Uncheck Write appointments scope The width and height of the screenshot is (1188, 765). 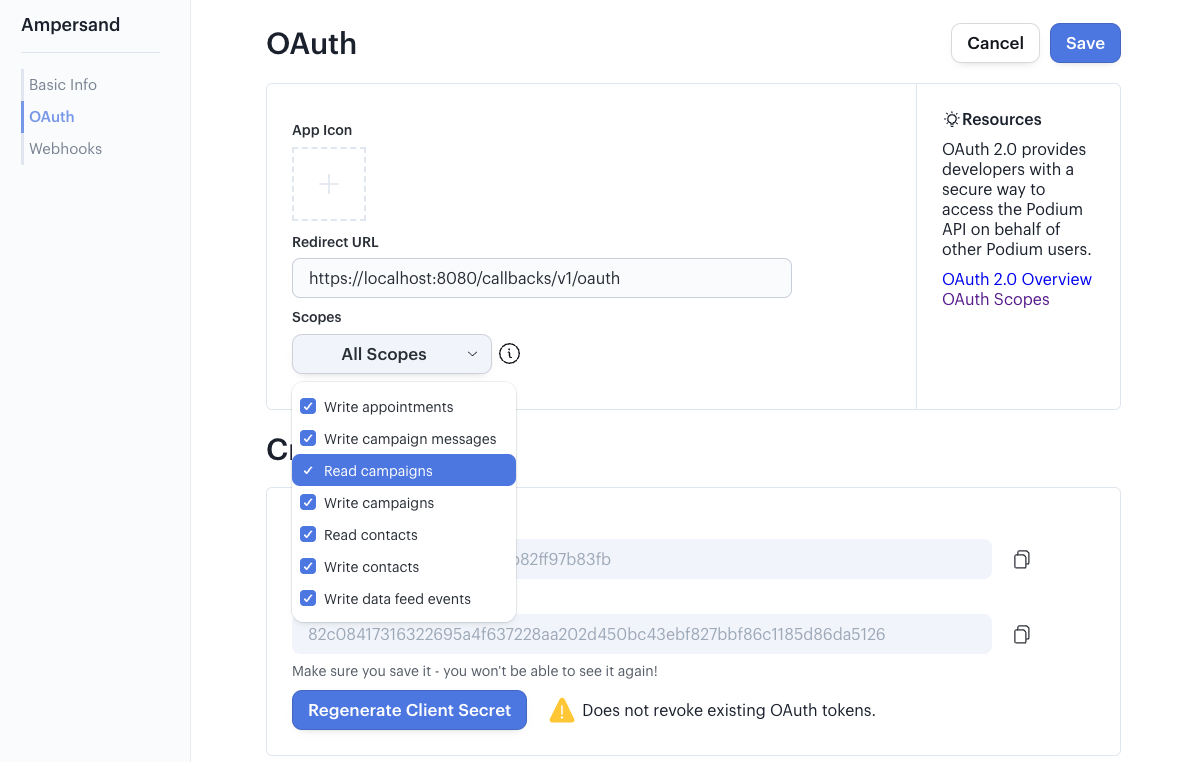pyautogui.click(x=308, y=407)
